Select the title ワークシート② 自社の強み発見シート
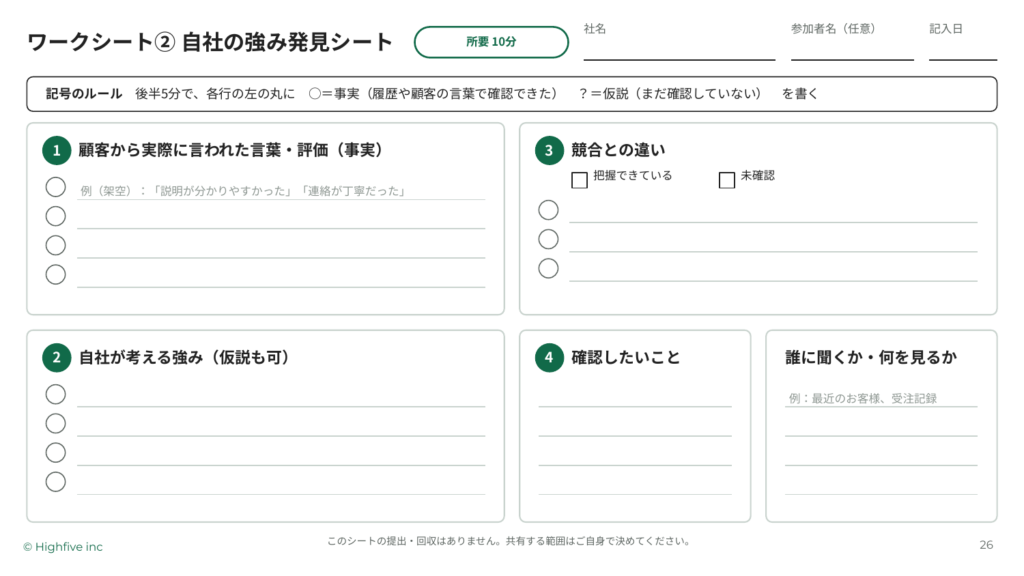 point(210,42)
